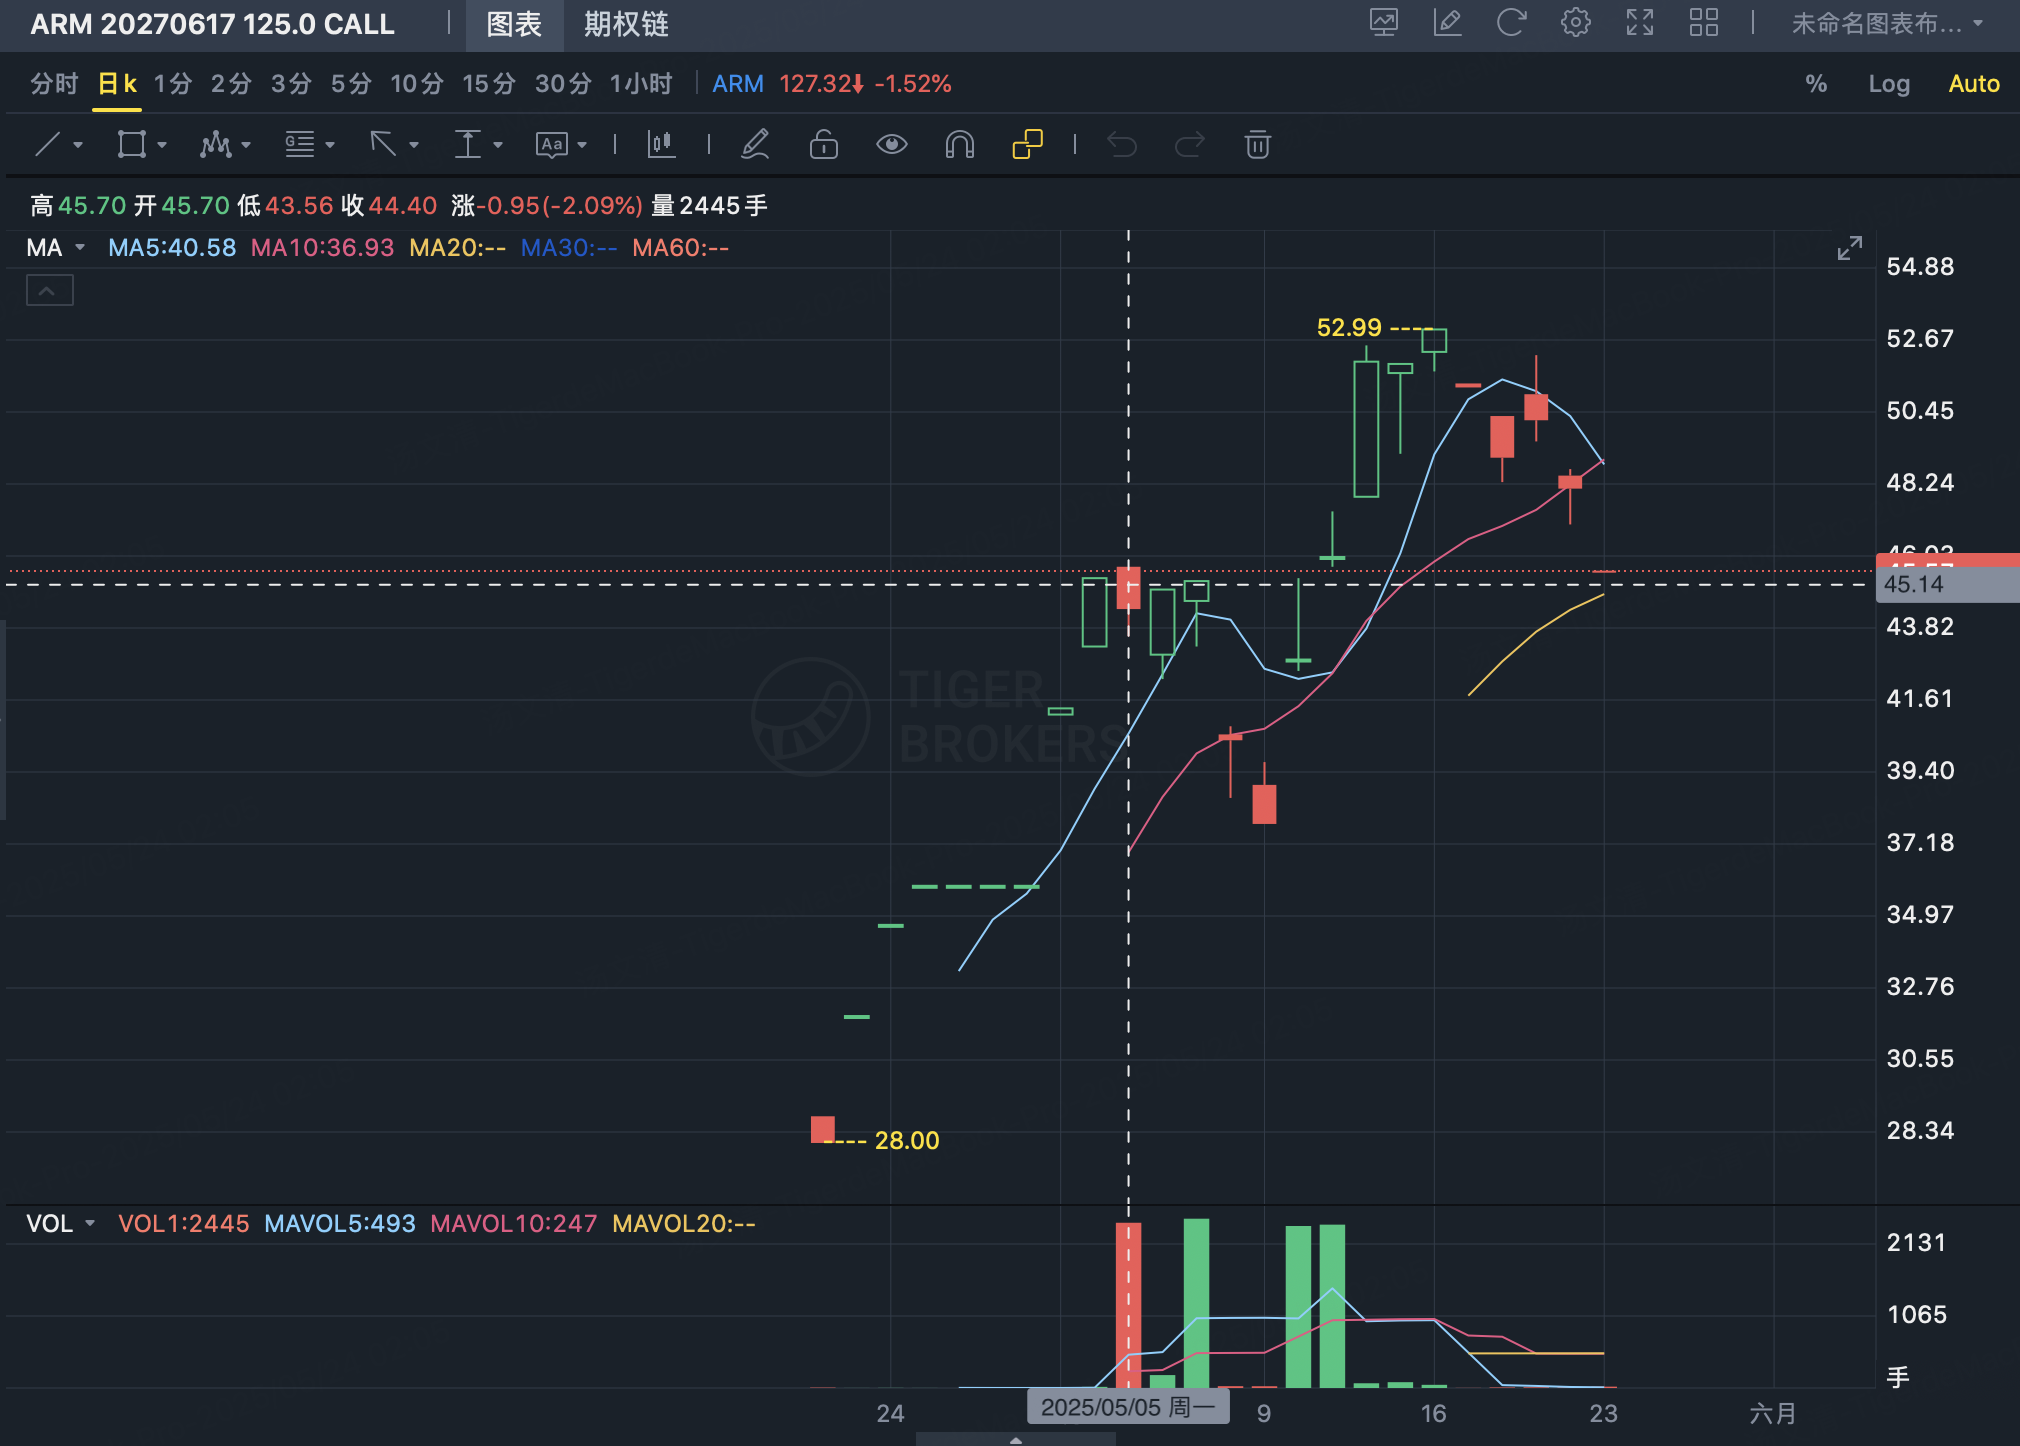The image size is (2020, 1446).
Task: Open the unnamed chart layout dropdown
Action: point(1887,23)
